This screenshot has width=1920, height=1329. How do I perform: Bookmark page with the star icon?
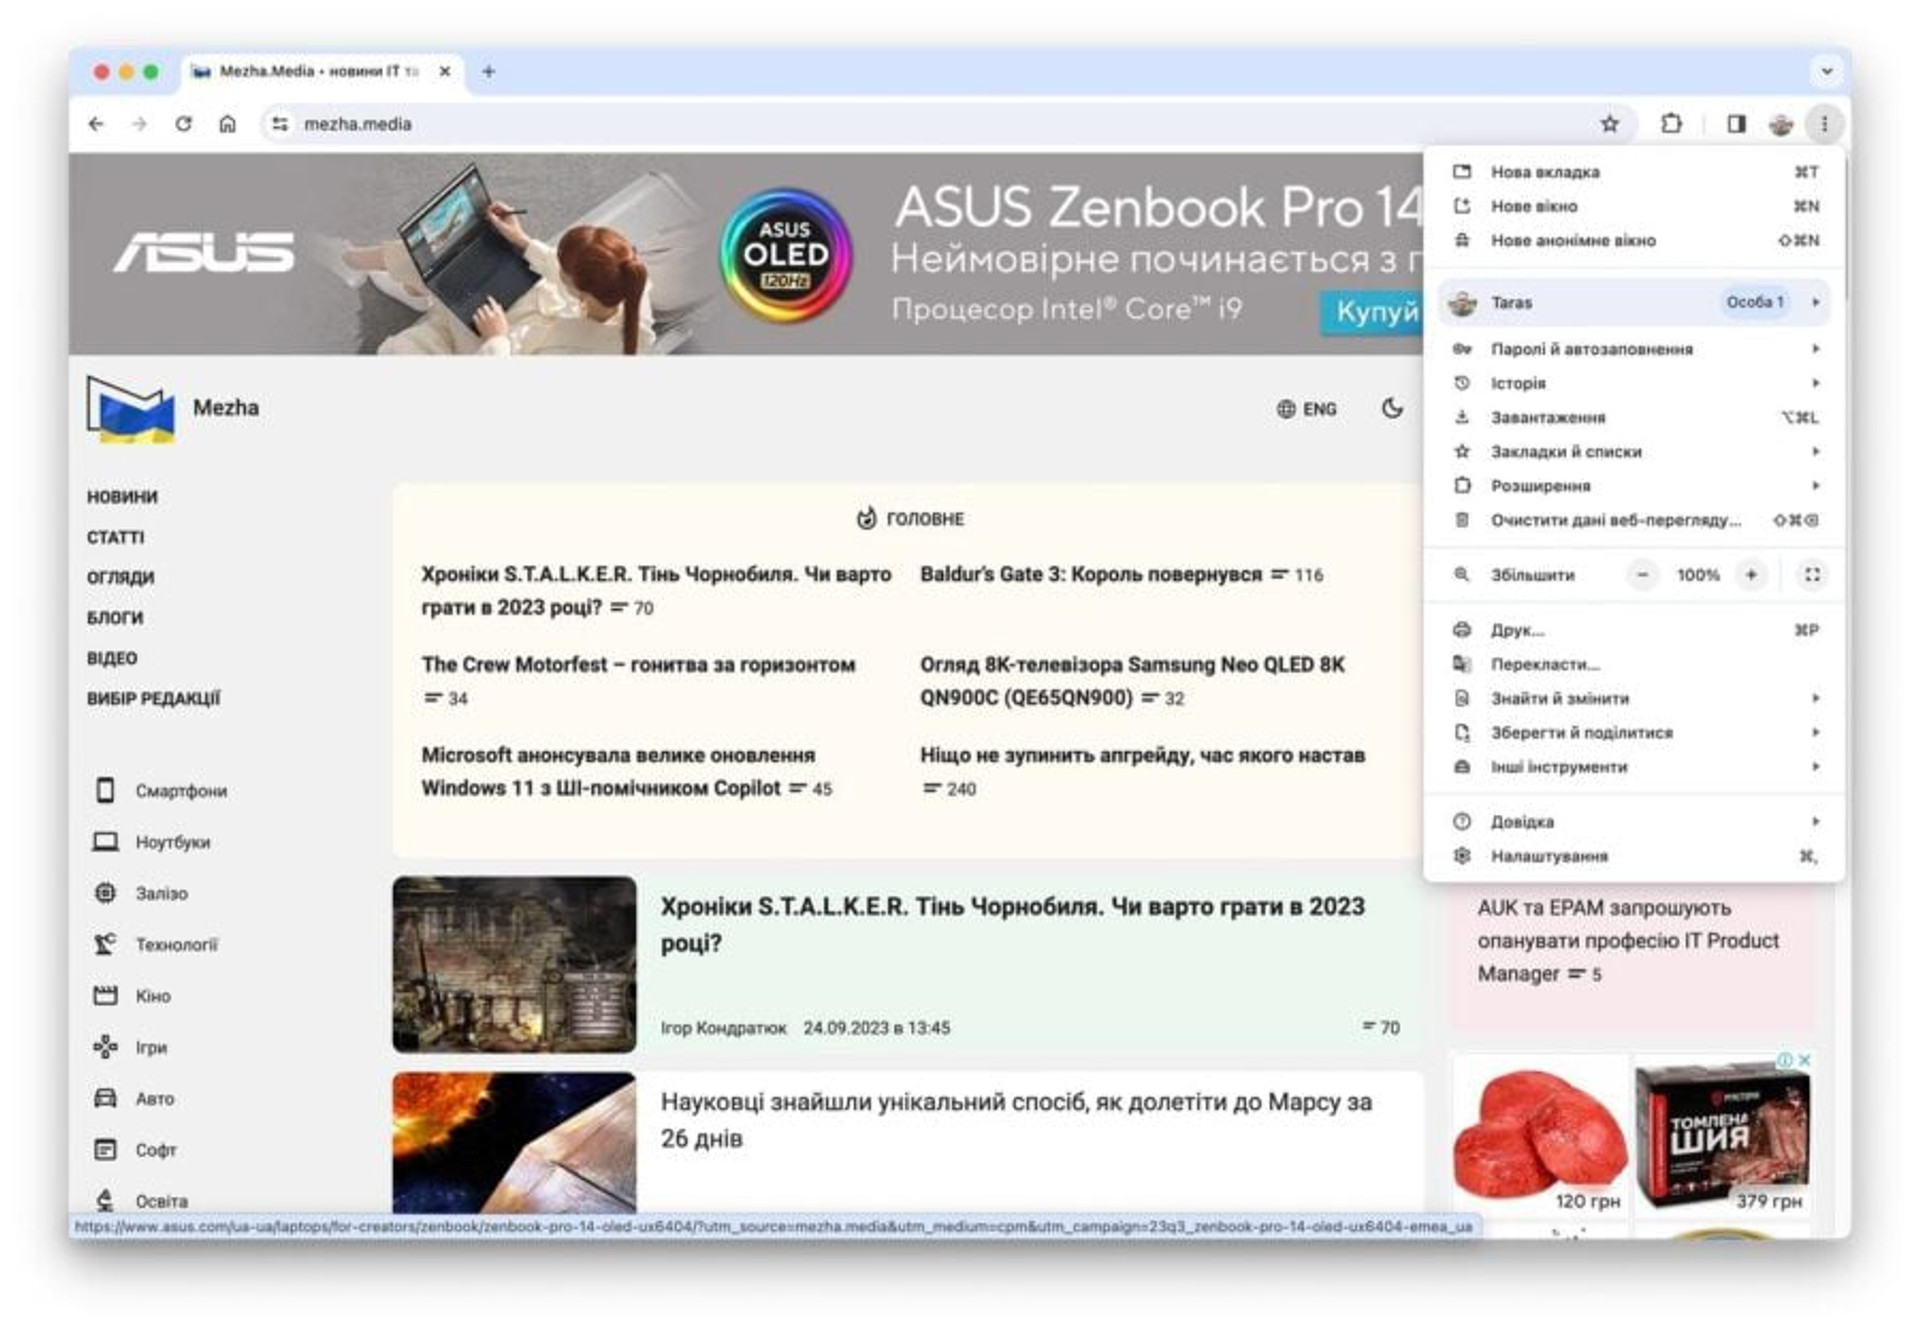pyautogui.click(x=1609, y=124)
